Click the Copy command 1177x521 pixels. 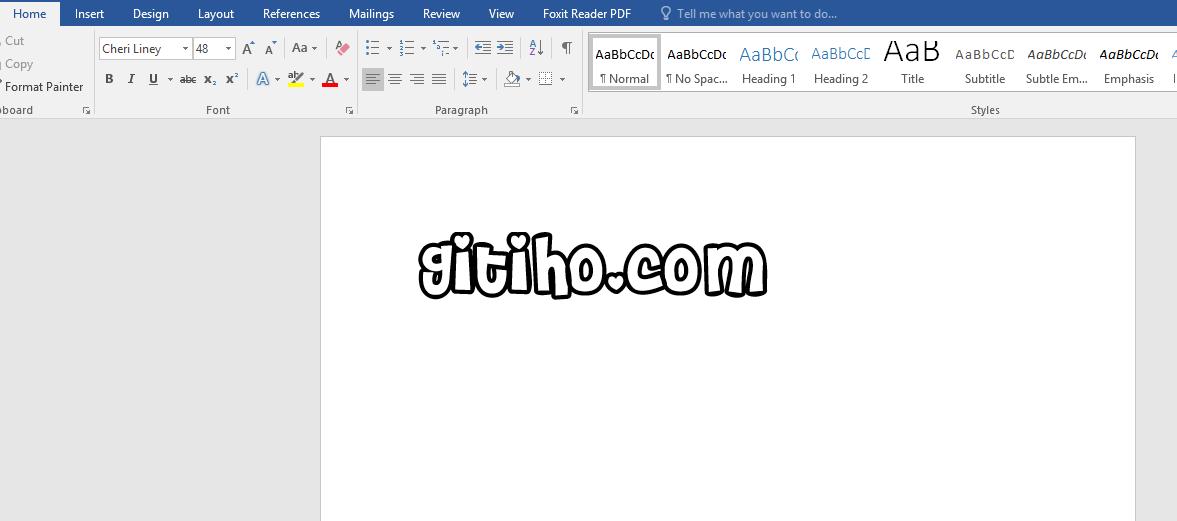(x=17, y=64)
